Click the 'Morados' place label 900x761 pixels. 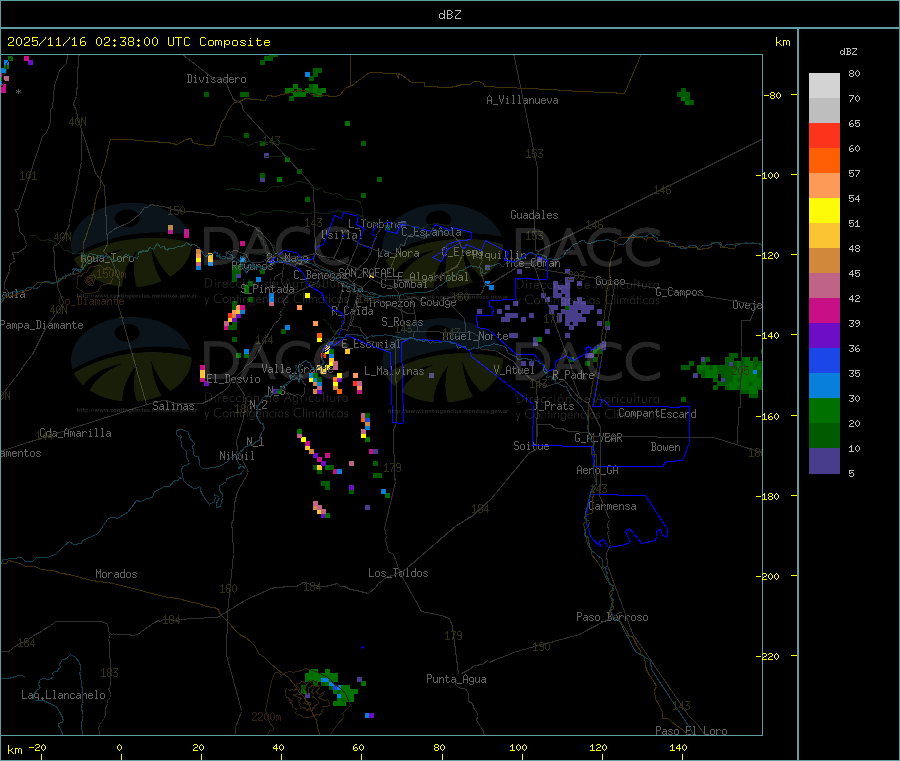tap(116, 574)
